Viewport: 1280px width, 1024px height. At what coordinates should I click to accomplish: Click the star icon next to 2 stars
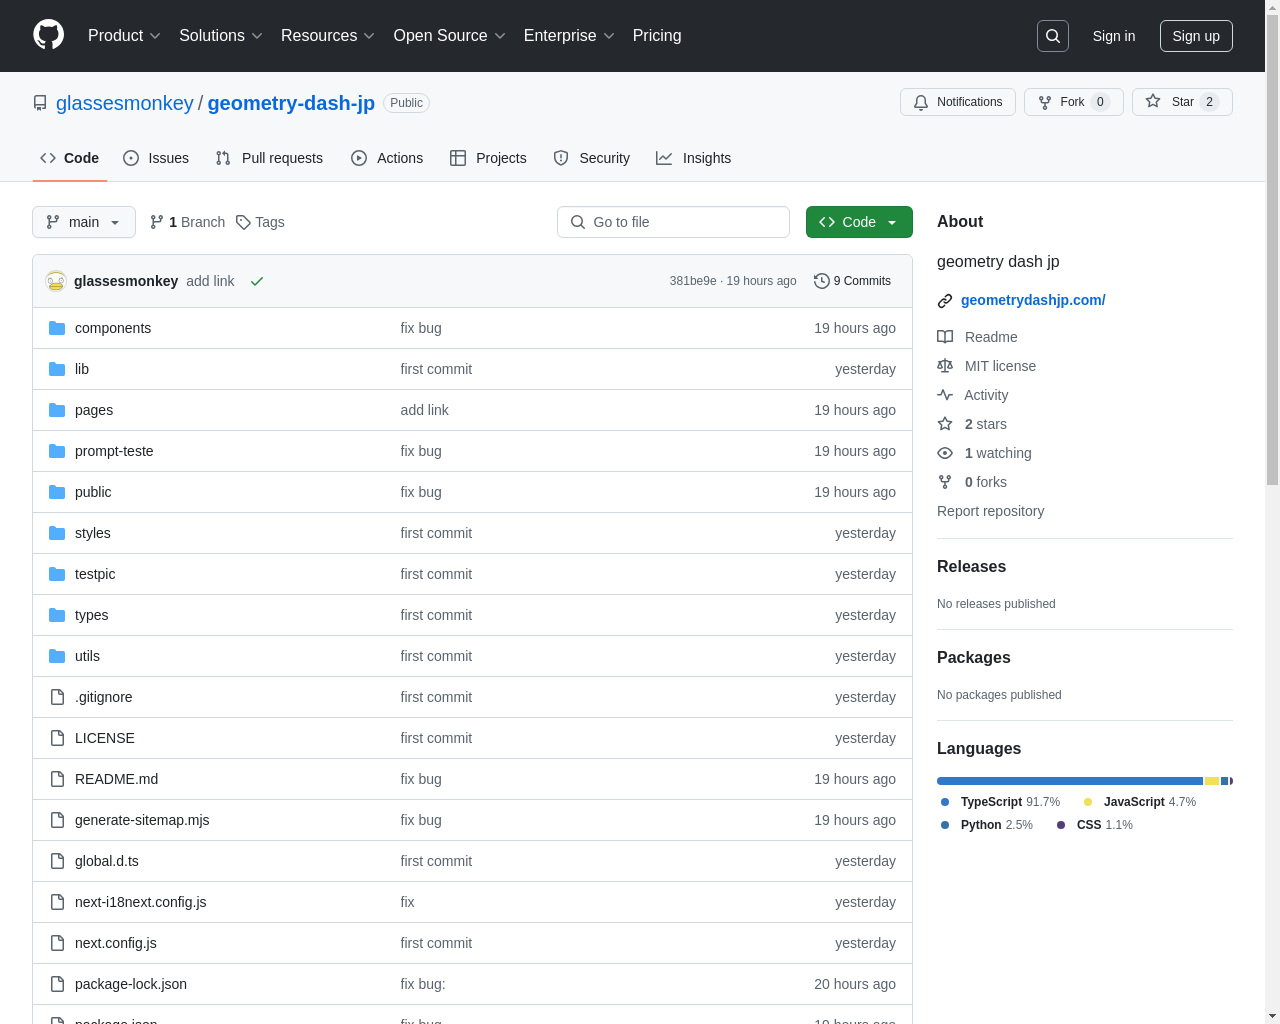(945, 424)
